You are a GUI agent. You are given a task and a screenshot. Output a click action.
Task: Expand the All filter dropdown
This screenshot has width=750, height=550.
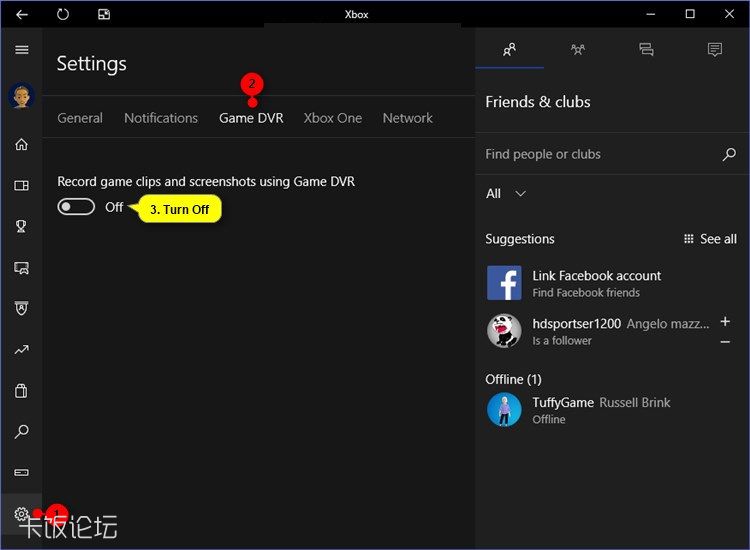tap(506, 194)
